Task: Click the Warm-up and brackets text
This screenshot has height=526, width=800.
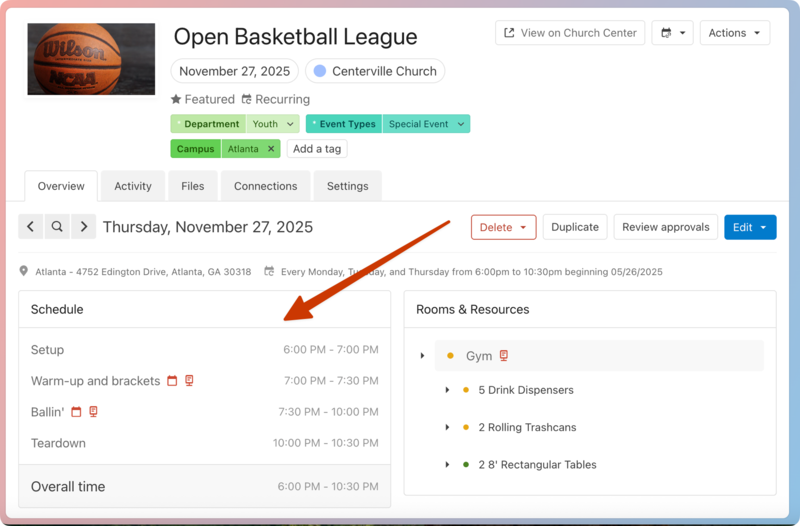Action: pos(95,381)
